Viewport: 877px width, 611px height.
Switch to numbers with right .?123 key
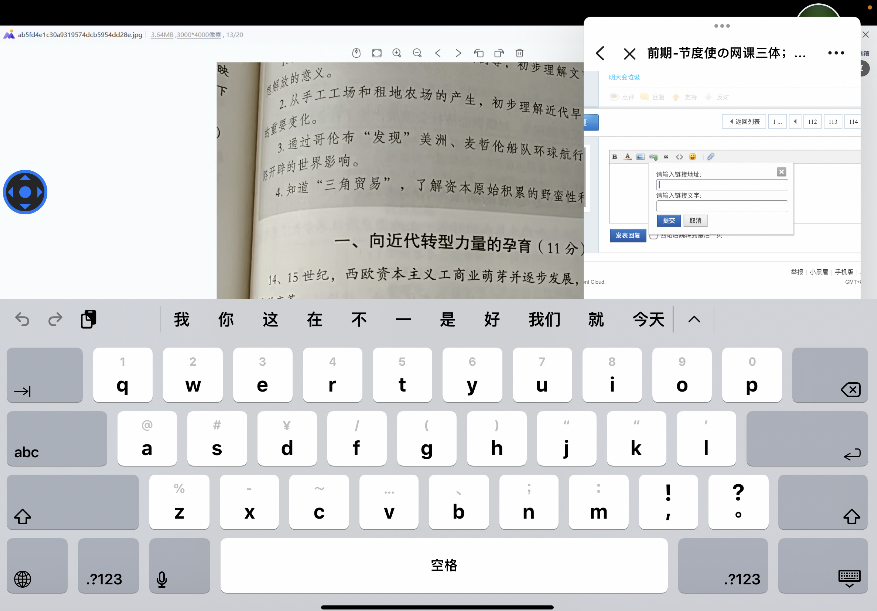tap(723, 566)
